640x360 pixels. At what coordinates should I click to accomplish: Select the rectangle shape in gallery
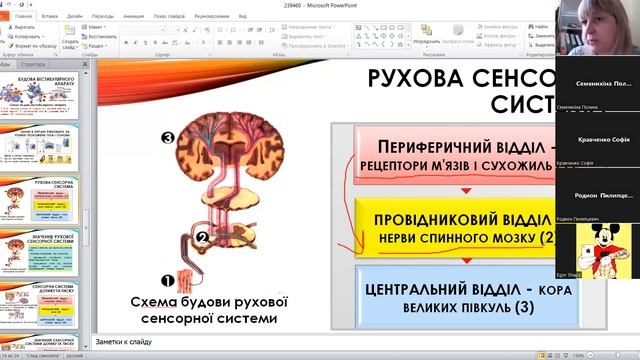384,28
